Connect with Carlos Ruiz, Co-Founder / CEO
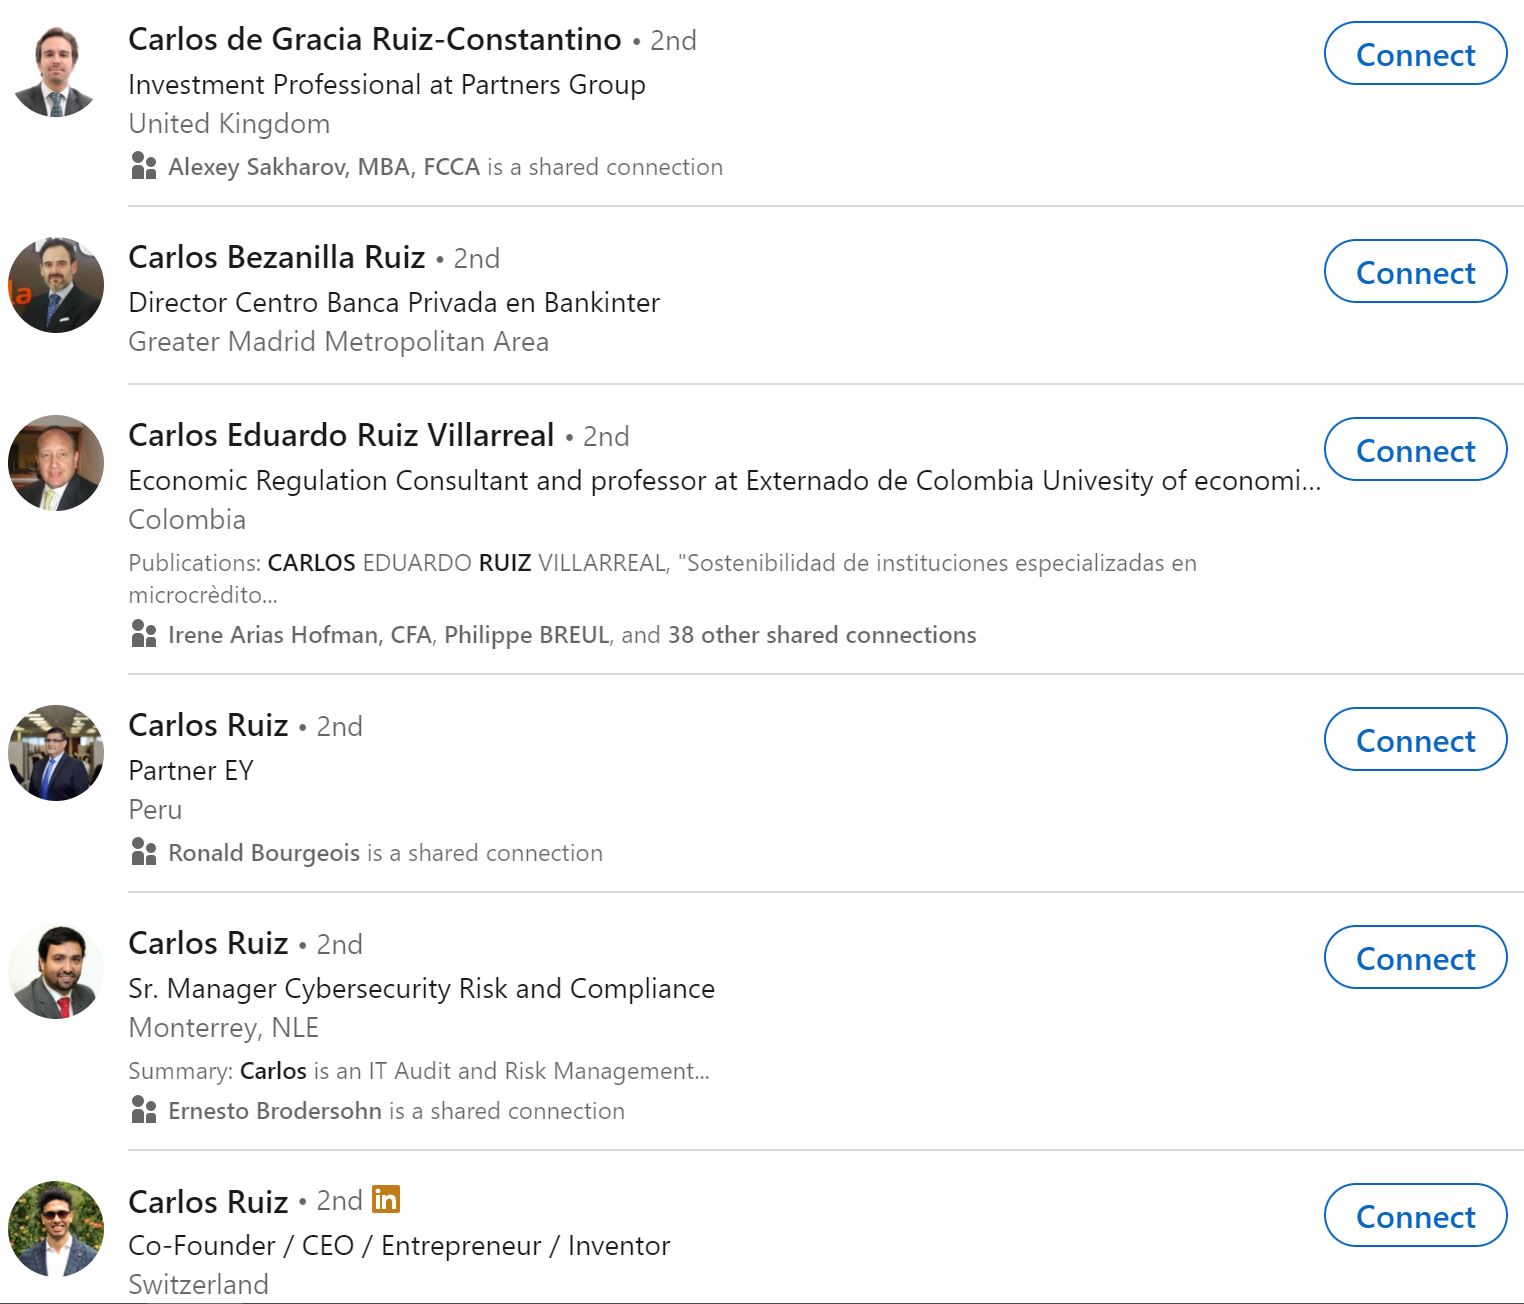1524x1304 pixels. [1415, 1216]
